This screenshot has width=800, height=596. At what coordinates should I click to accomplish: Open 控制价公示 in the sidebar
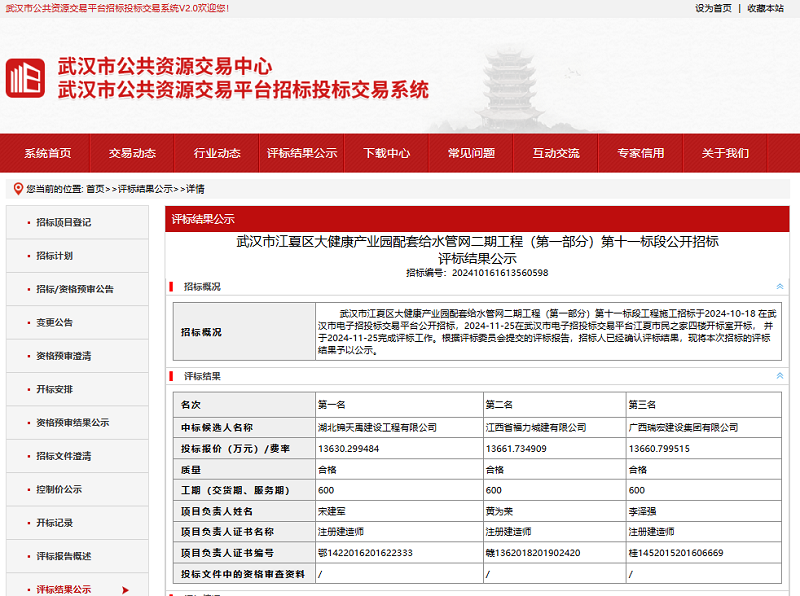[x=59, y=489]
